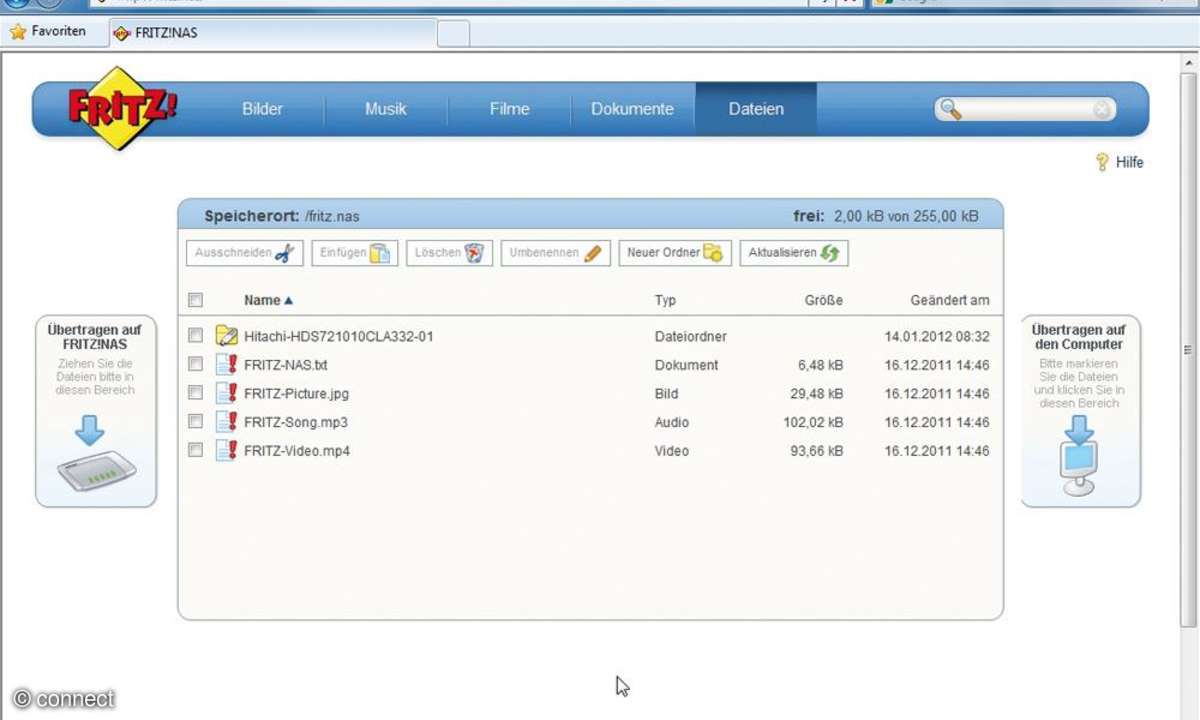The width and height of the screenshot is (1200, 720).
Task: Click the file icon of FRITZ-Song.mp3
Action: [x=226, y=422]
